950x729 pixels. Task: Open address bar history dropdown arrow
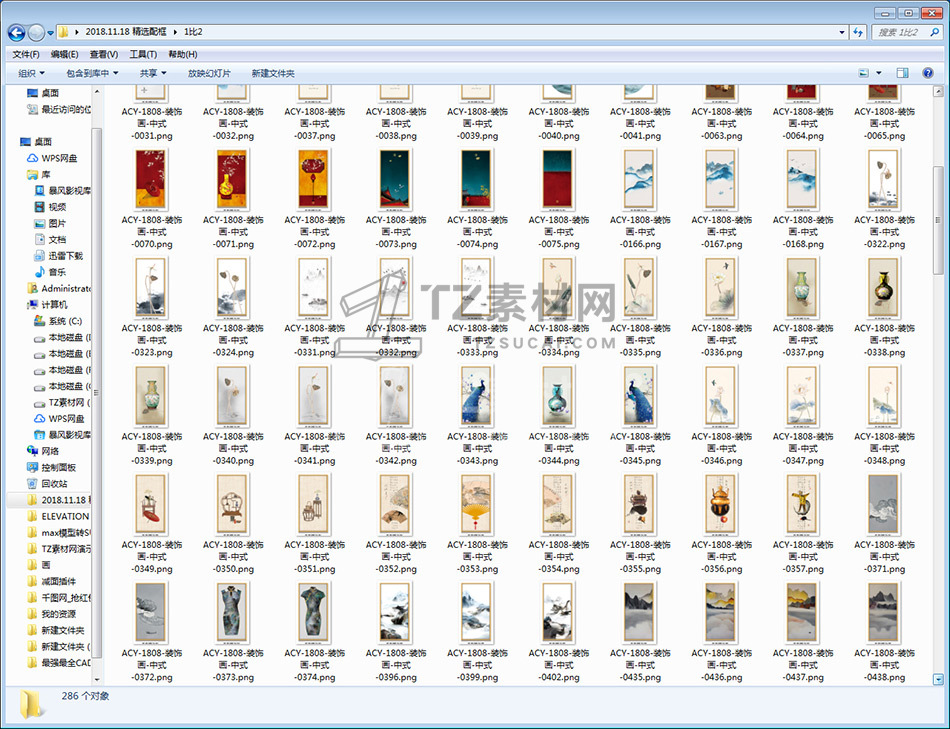coord(842,32)
